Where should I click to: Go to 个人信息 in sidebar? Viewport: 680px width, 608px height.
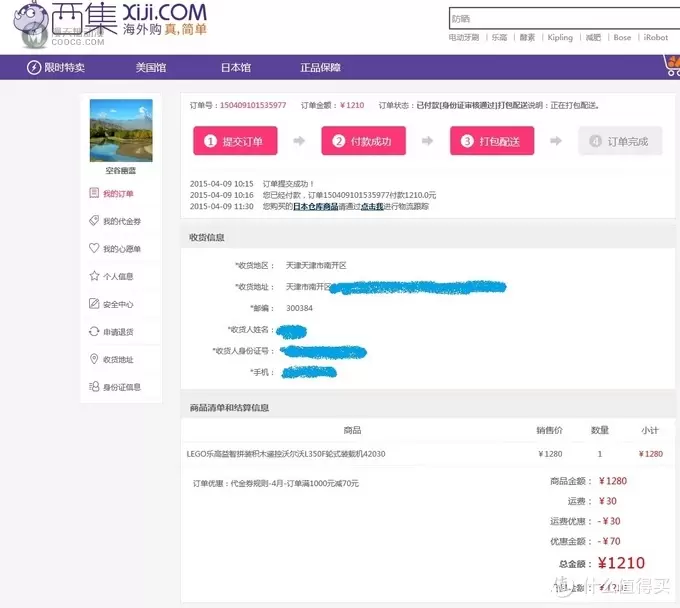118,276
